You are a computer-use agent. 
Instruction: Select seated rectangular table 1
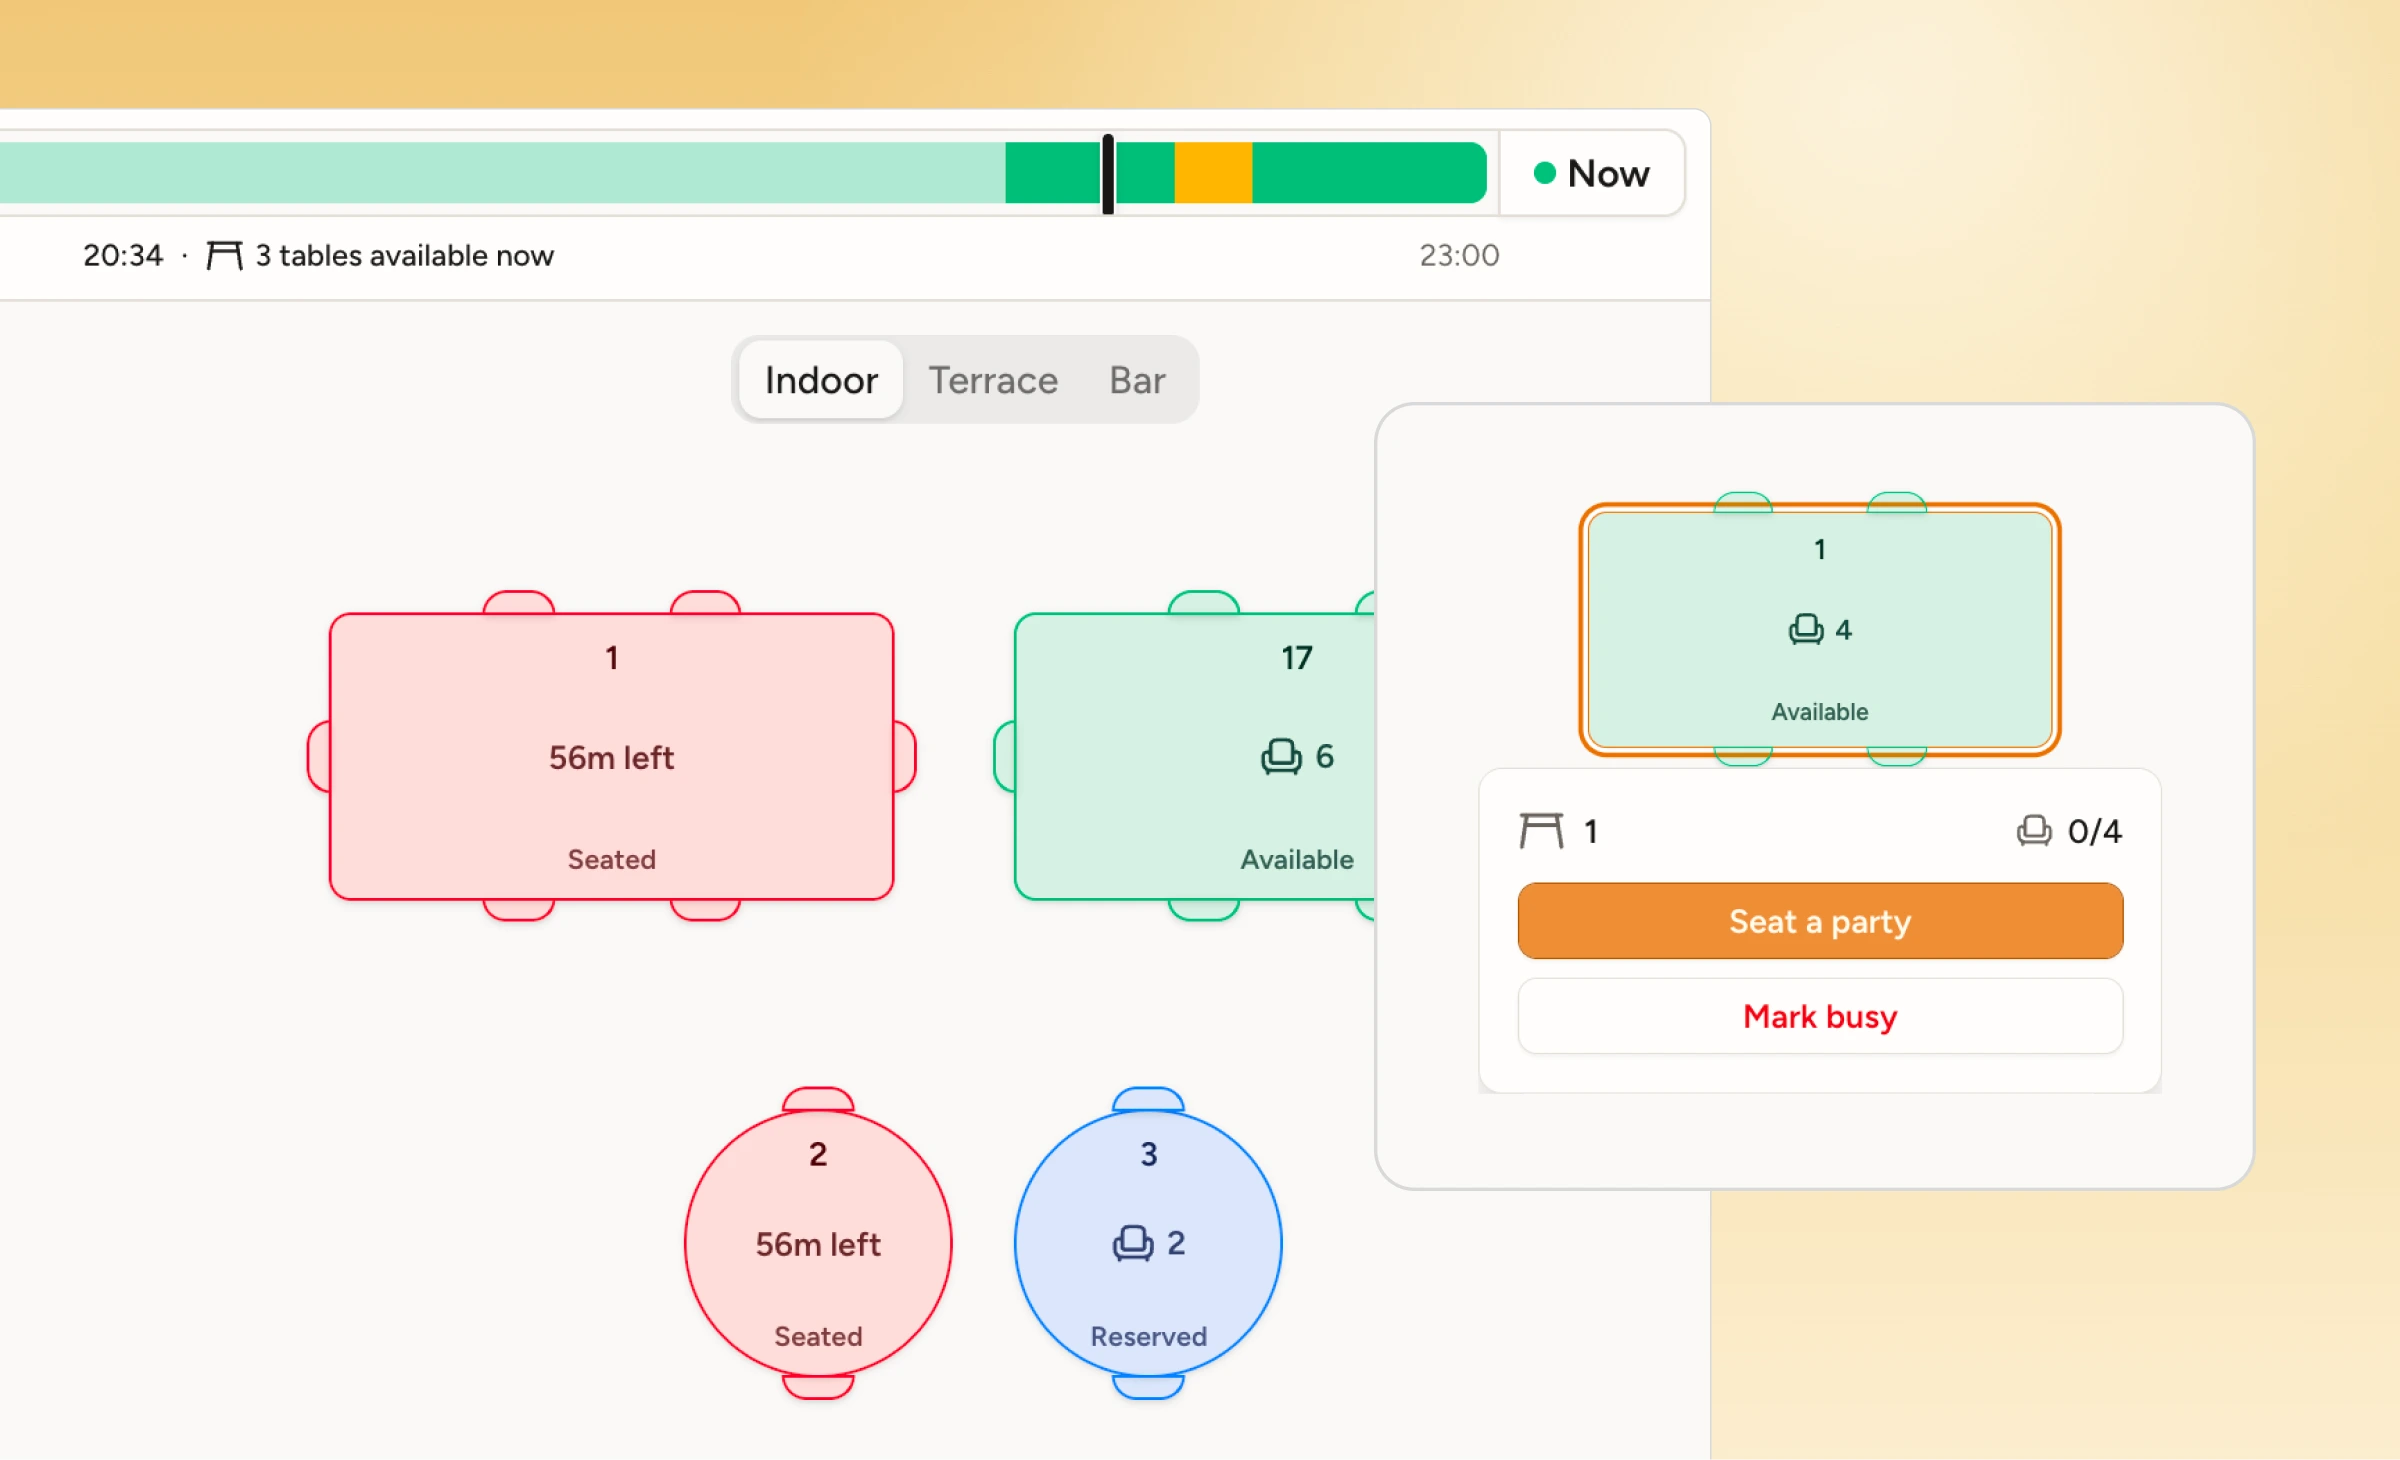coord(611,756)
